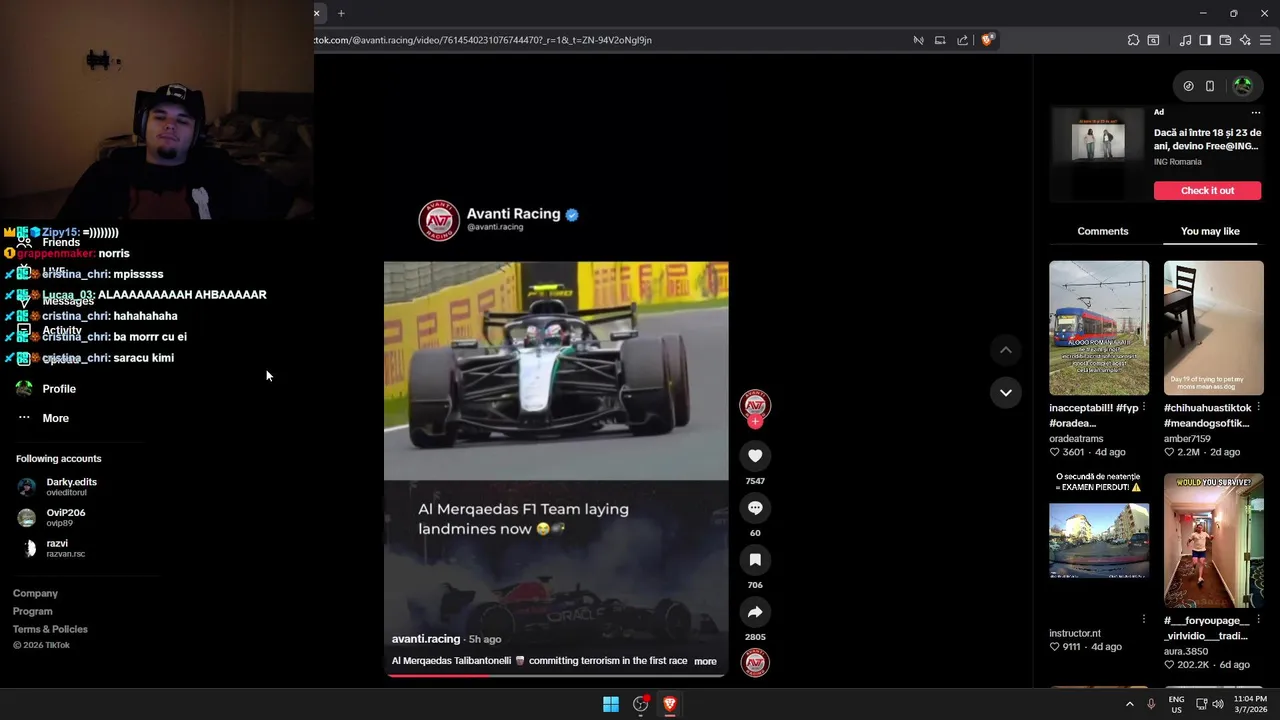Go to next video with down chevron
Viewport: 1280px width, 720px height.
pyautogui.click(x=1006, y=392)
